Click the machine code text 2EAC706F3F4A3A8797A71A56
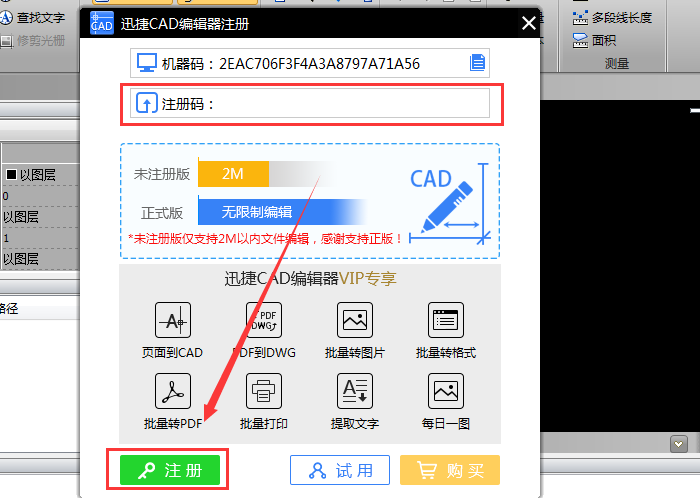The height and width of the screenshot is (498, 700). 319,64
